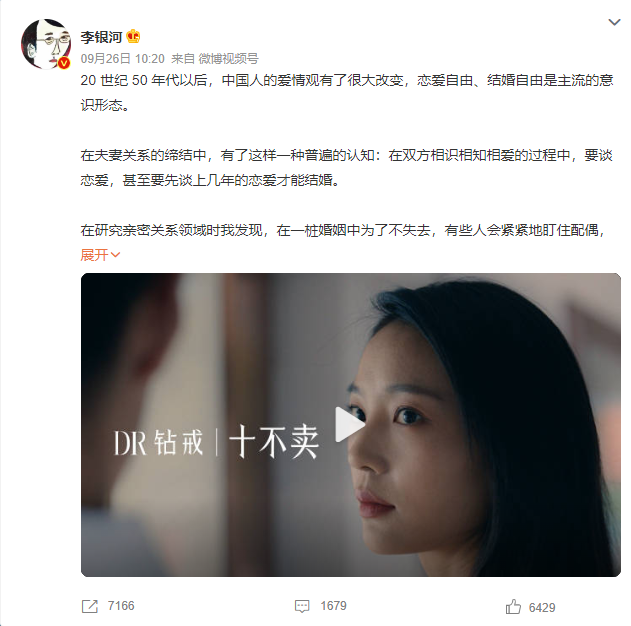Screen dimensions: 631x626
Task: Click the repost count 7166
Action: pos(121,606)
